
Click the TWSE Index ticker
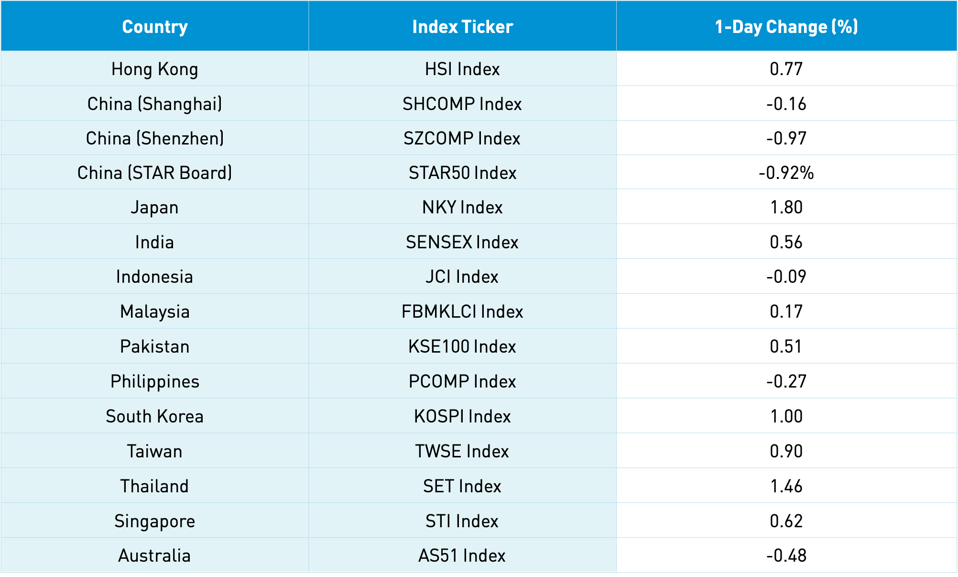click(x=462, y=451)
